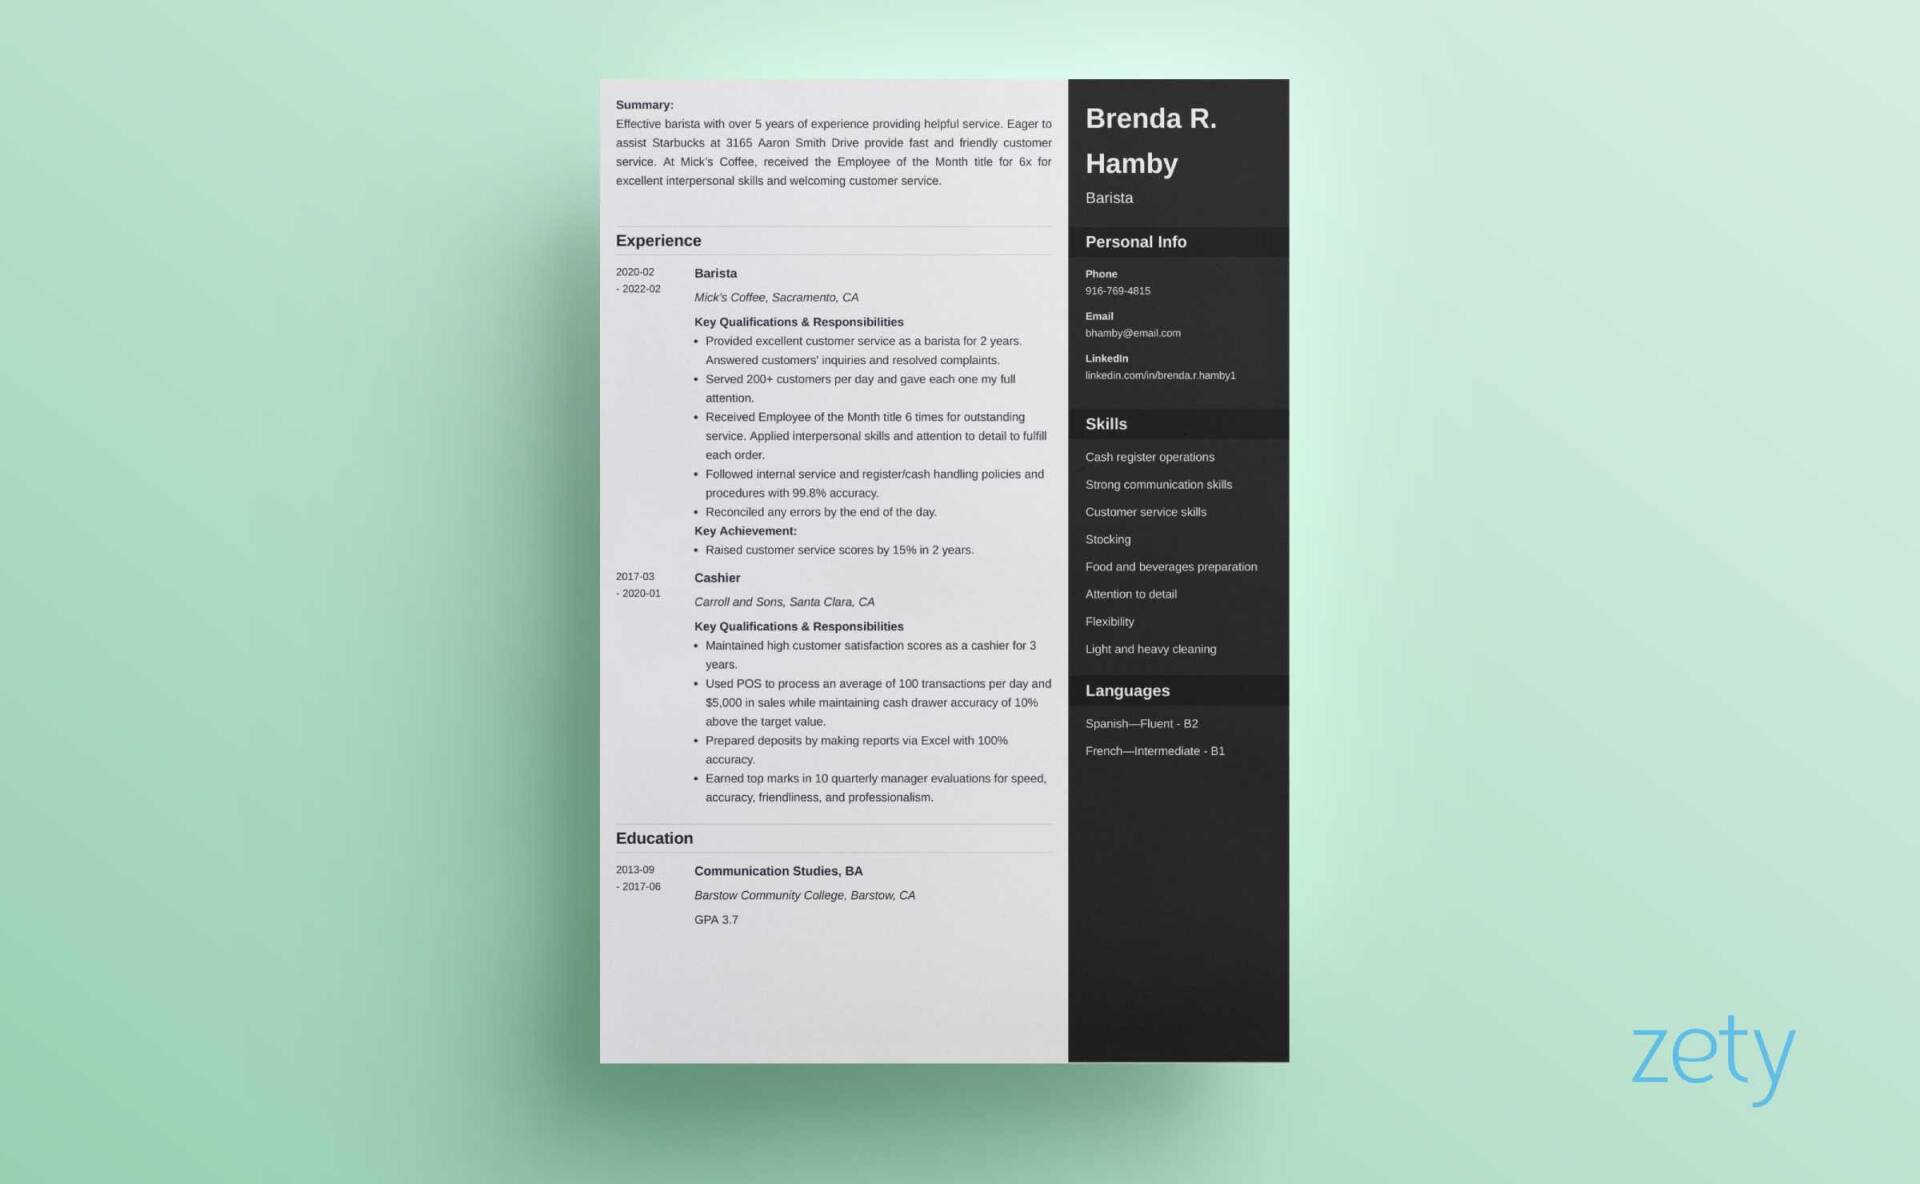Click the Education section header

[x=653, y=837]
